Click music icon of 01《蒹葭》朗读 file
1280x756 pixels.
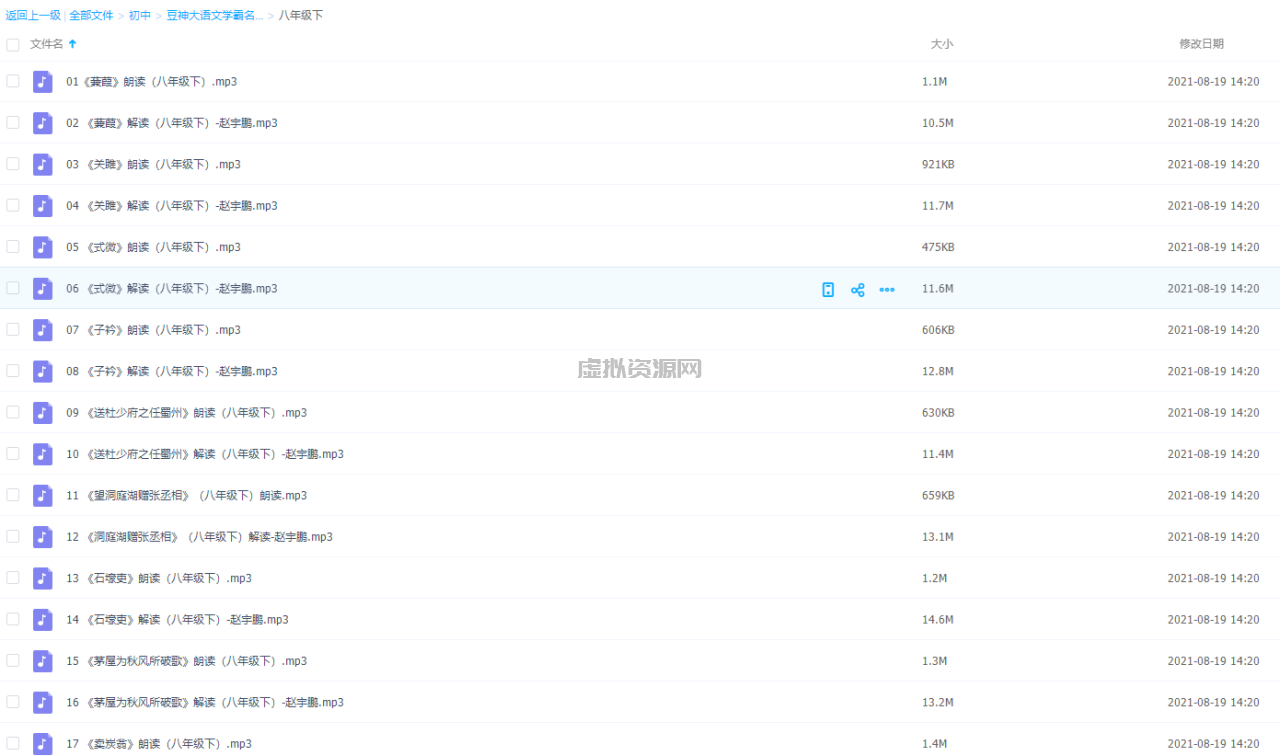pyautogui.click(x=42, y=82)
